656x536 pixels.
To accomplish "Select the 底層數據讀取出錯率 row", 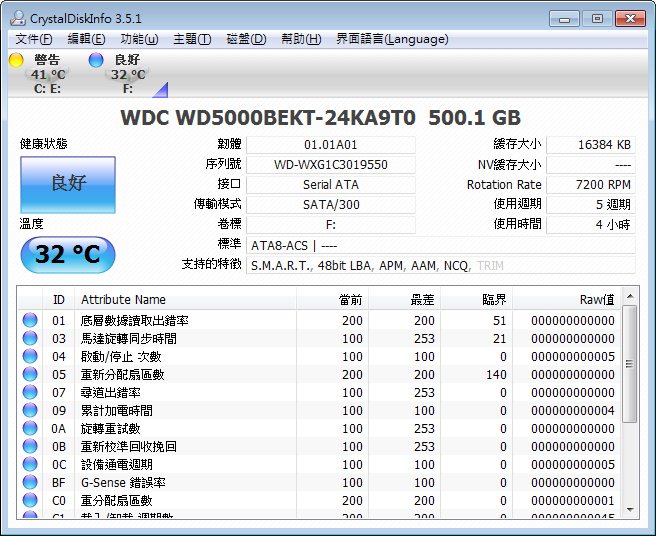I will (x=319, y=321).
